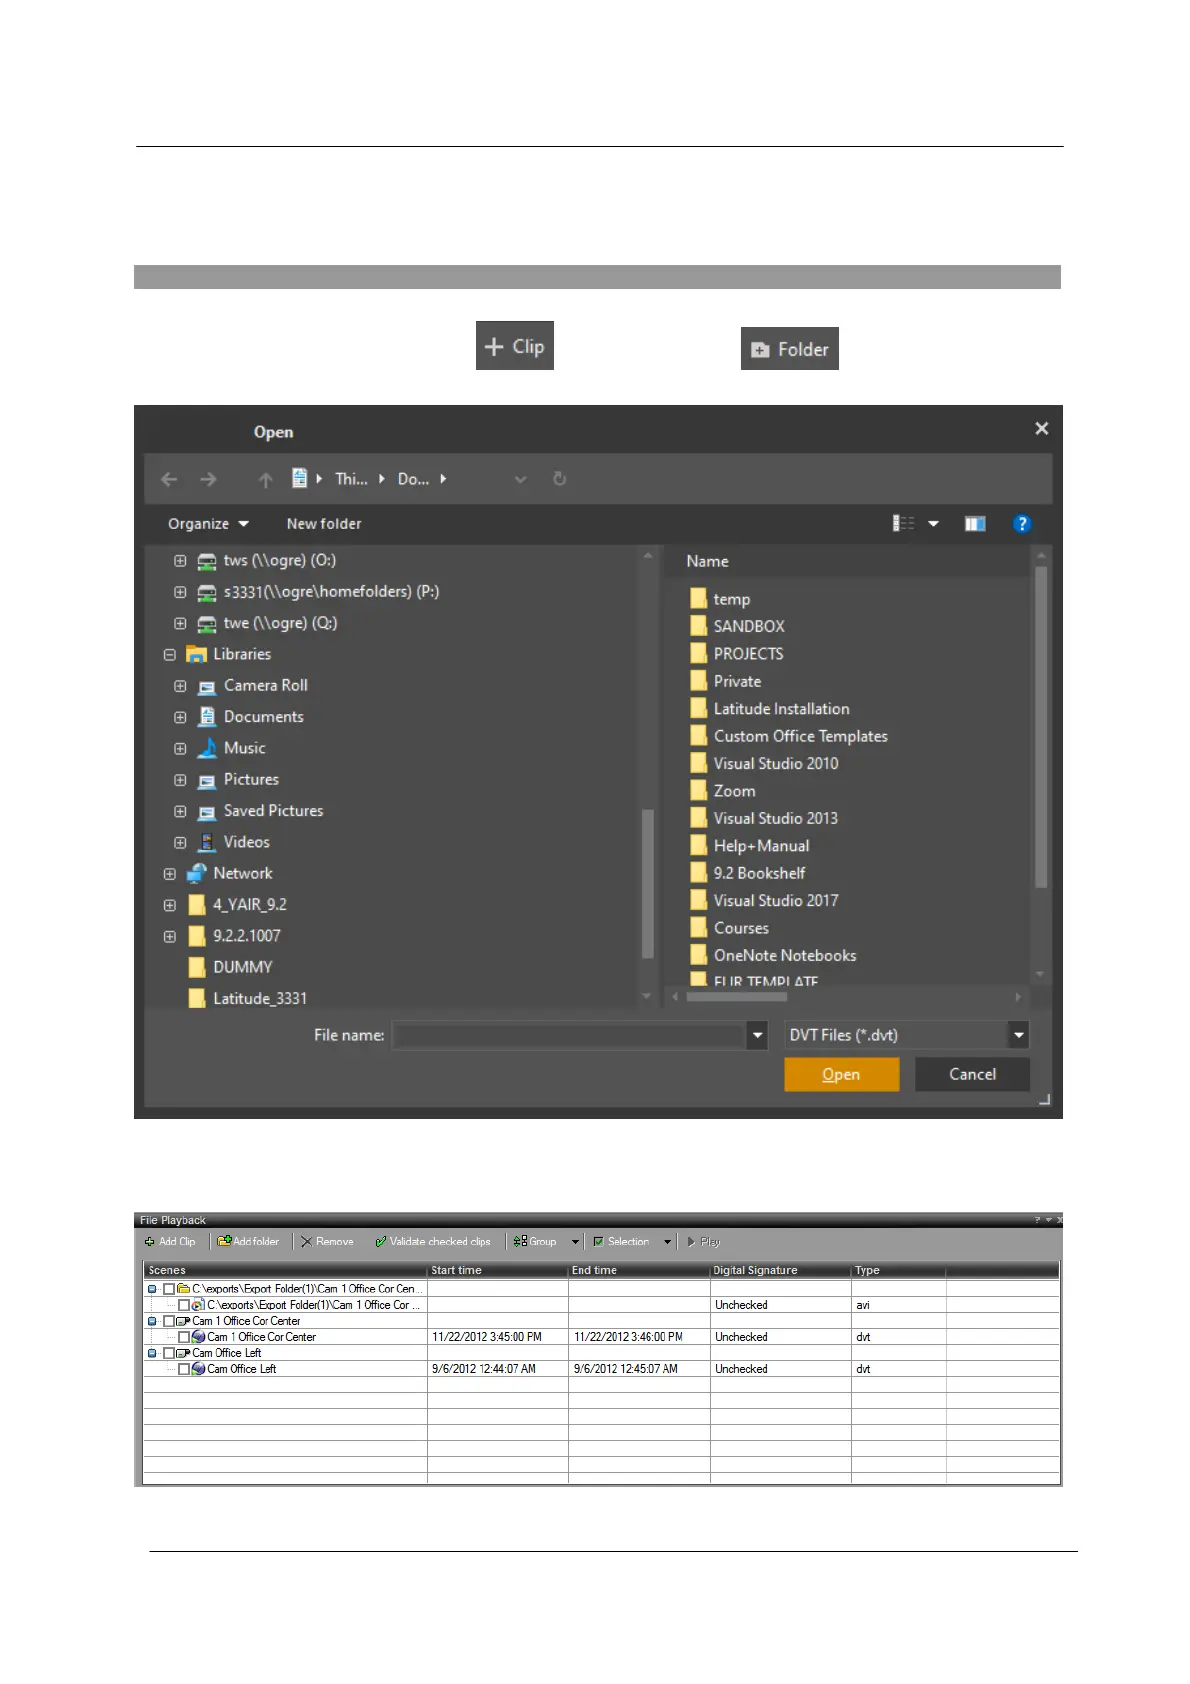Viewport: 1190px width, 1684px height.
Task: Click the change view list icon
Action: pos(903,524)
